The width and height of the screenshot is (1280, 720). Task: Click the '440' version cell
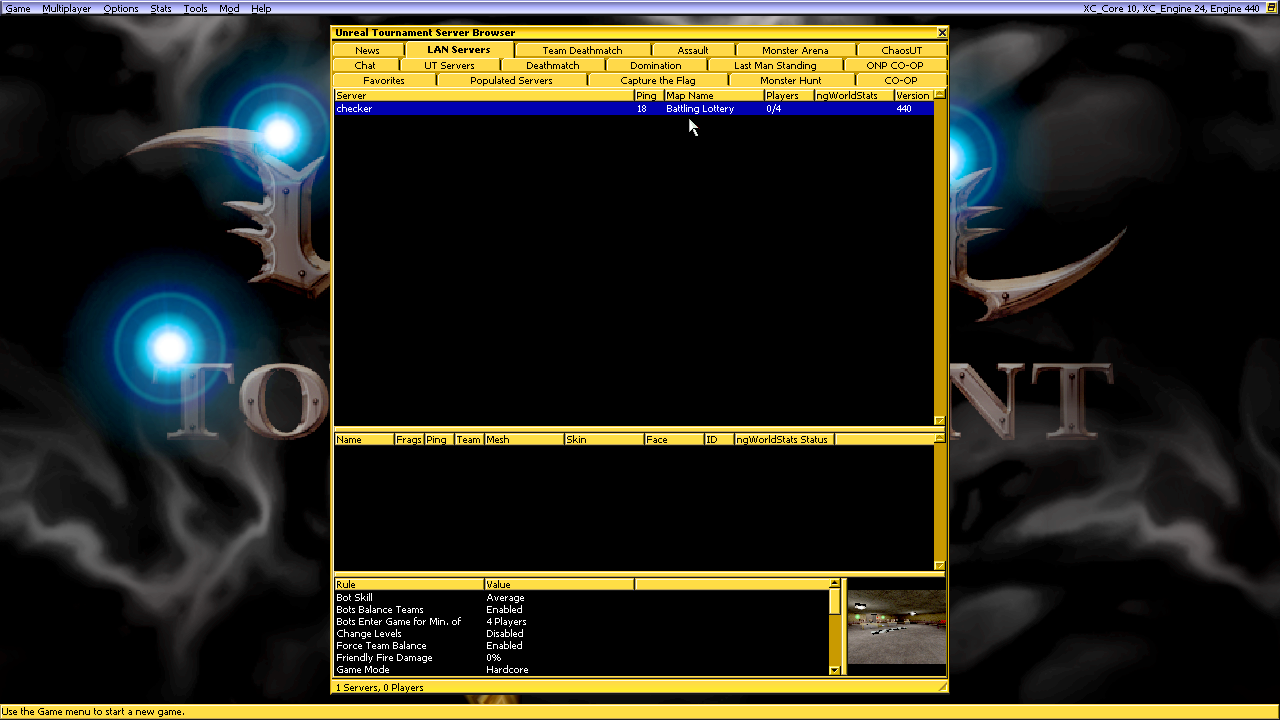904,108
